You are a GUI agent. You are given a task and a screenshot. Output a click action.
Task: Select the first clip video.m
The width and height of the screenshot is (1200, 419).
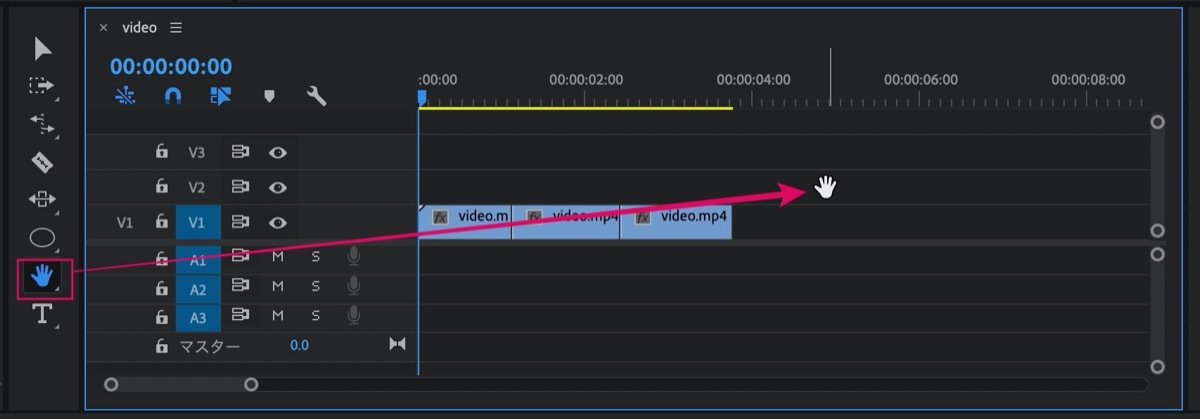(465, 222)
